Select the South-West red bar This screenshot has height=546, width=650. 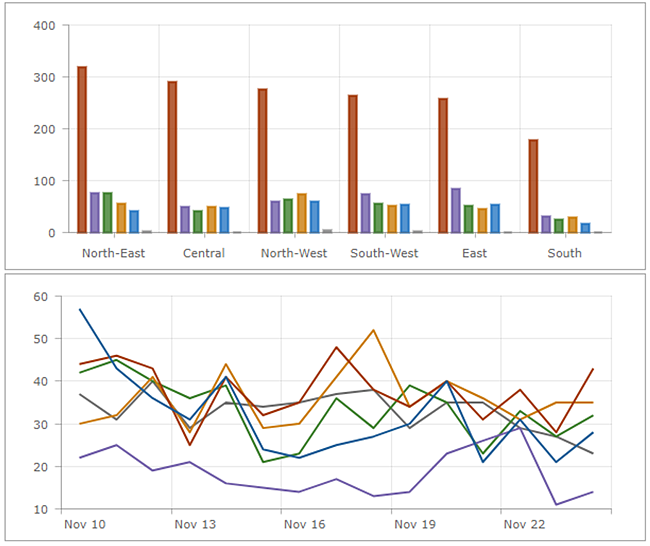(352, 164)
